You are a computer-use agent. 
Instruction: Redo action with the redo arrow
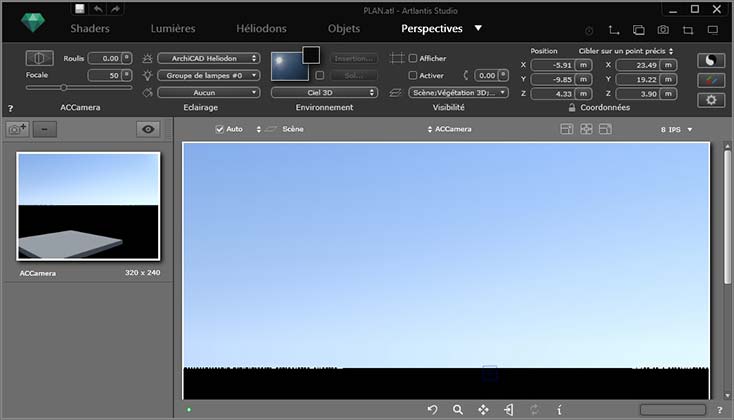click(x=115, y=9)
